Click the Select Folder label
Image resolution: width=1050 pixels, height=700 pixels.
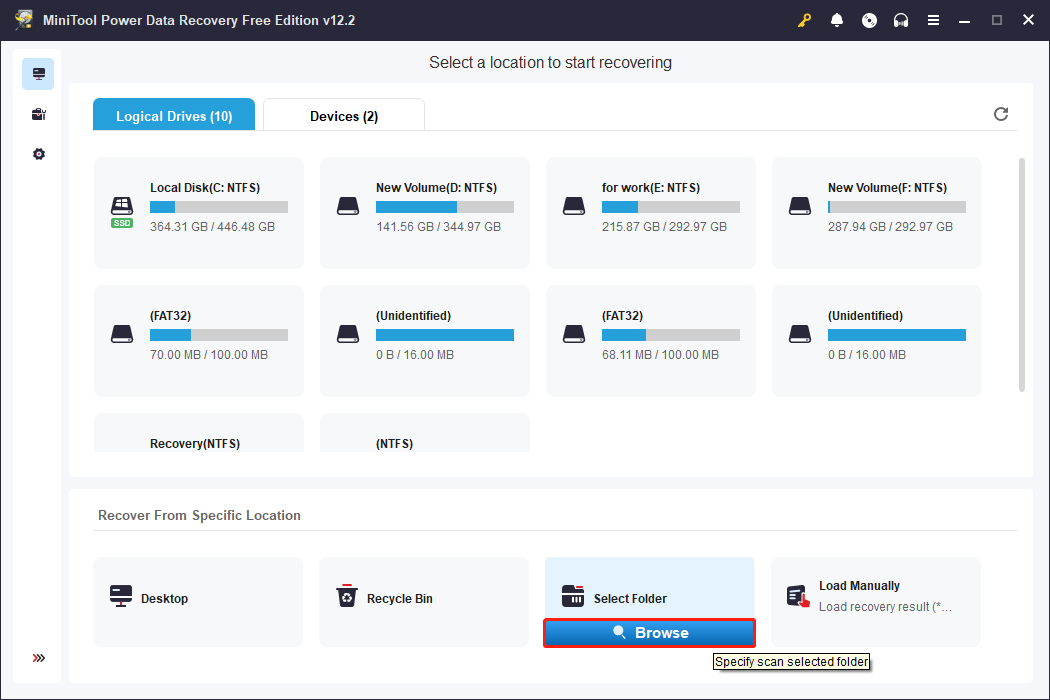tap(630, 599)
